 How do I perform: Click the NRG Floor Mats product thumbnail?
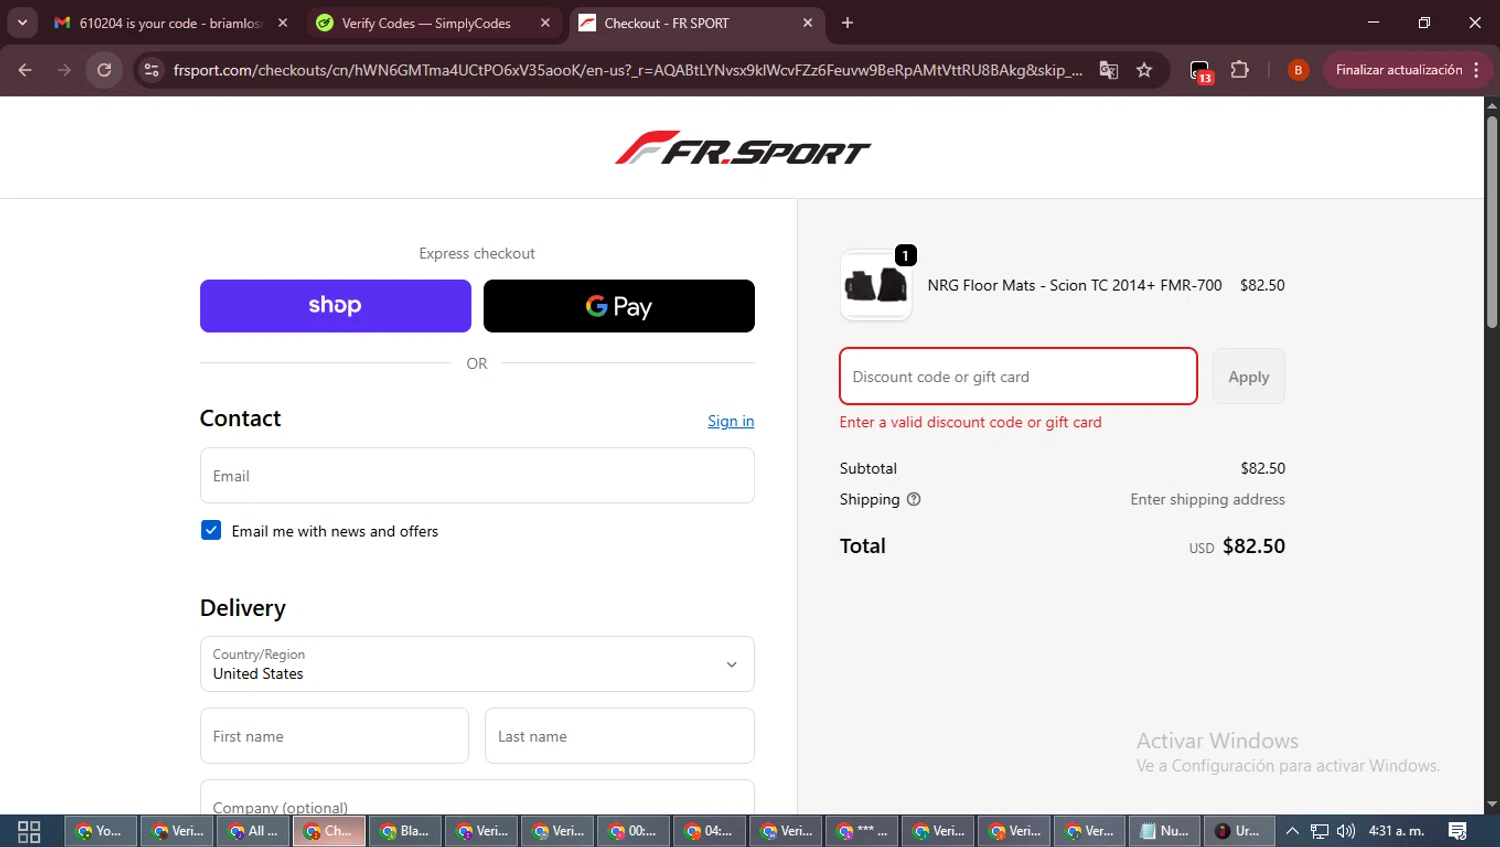coord(876,285)
